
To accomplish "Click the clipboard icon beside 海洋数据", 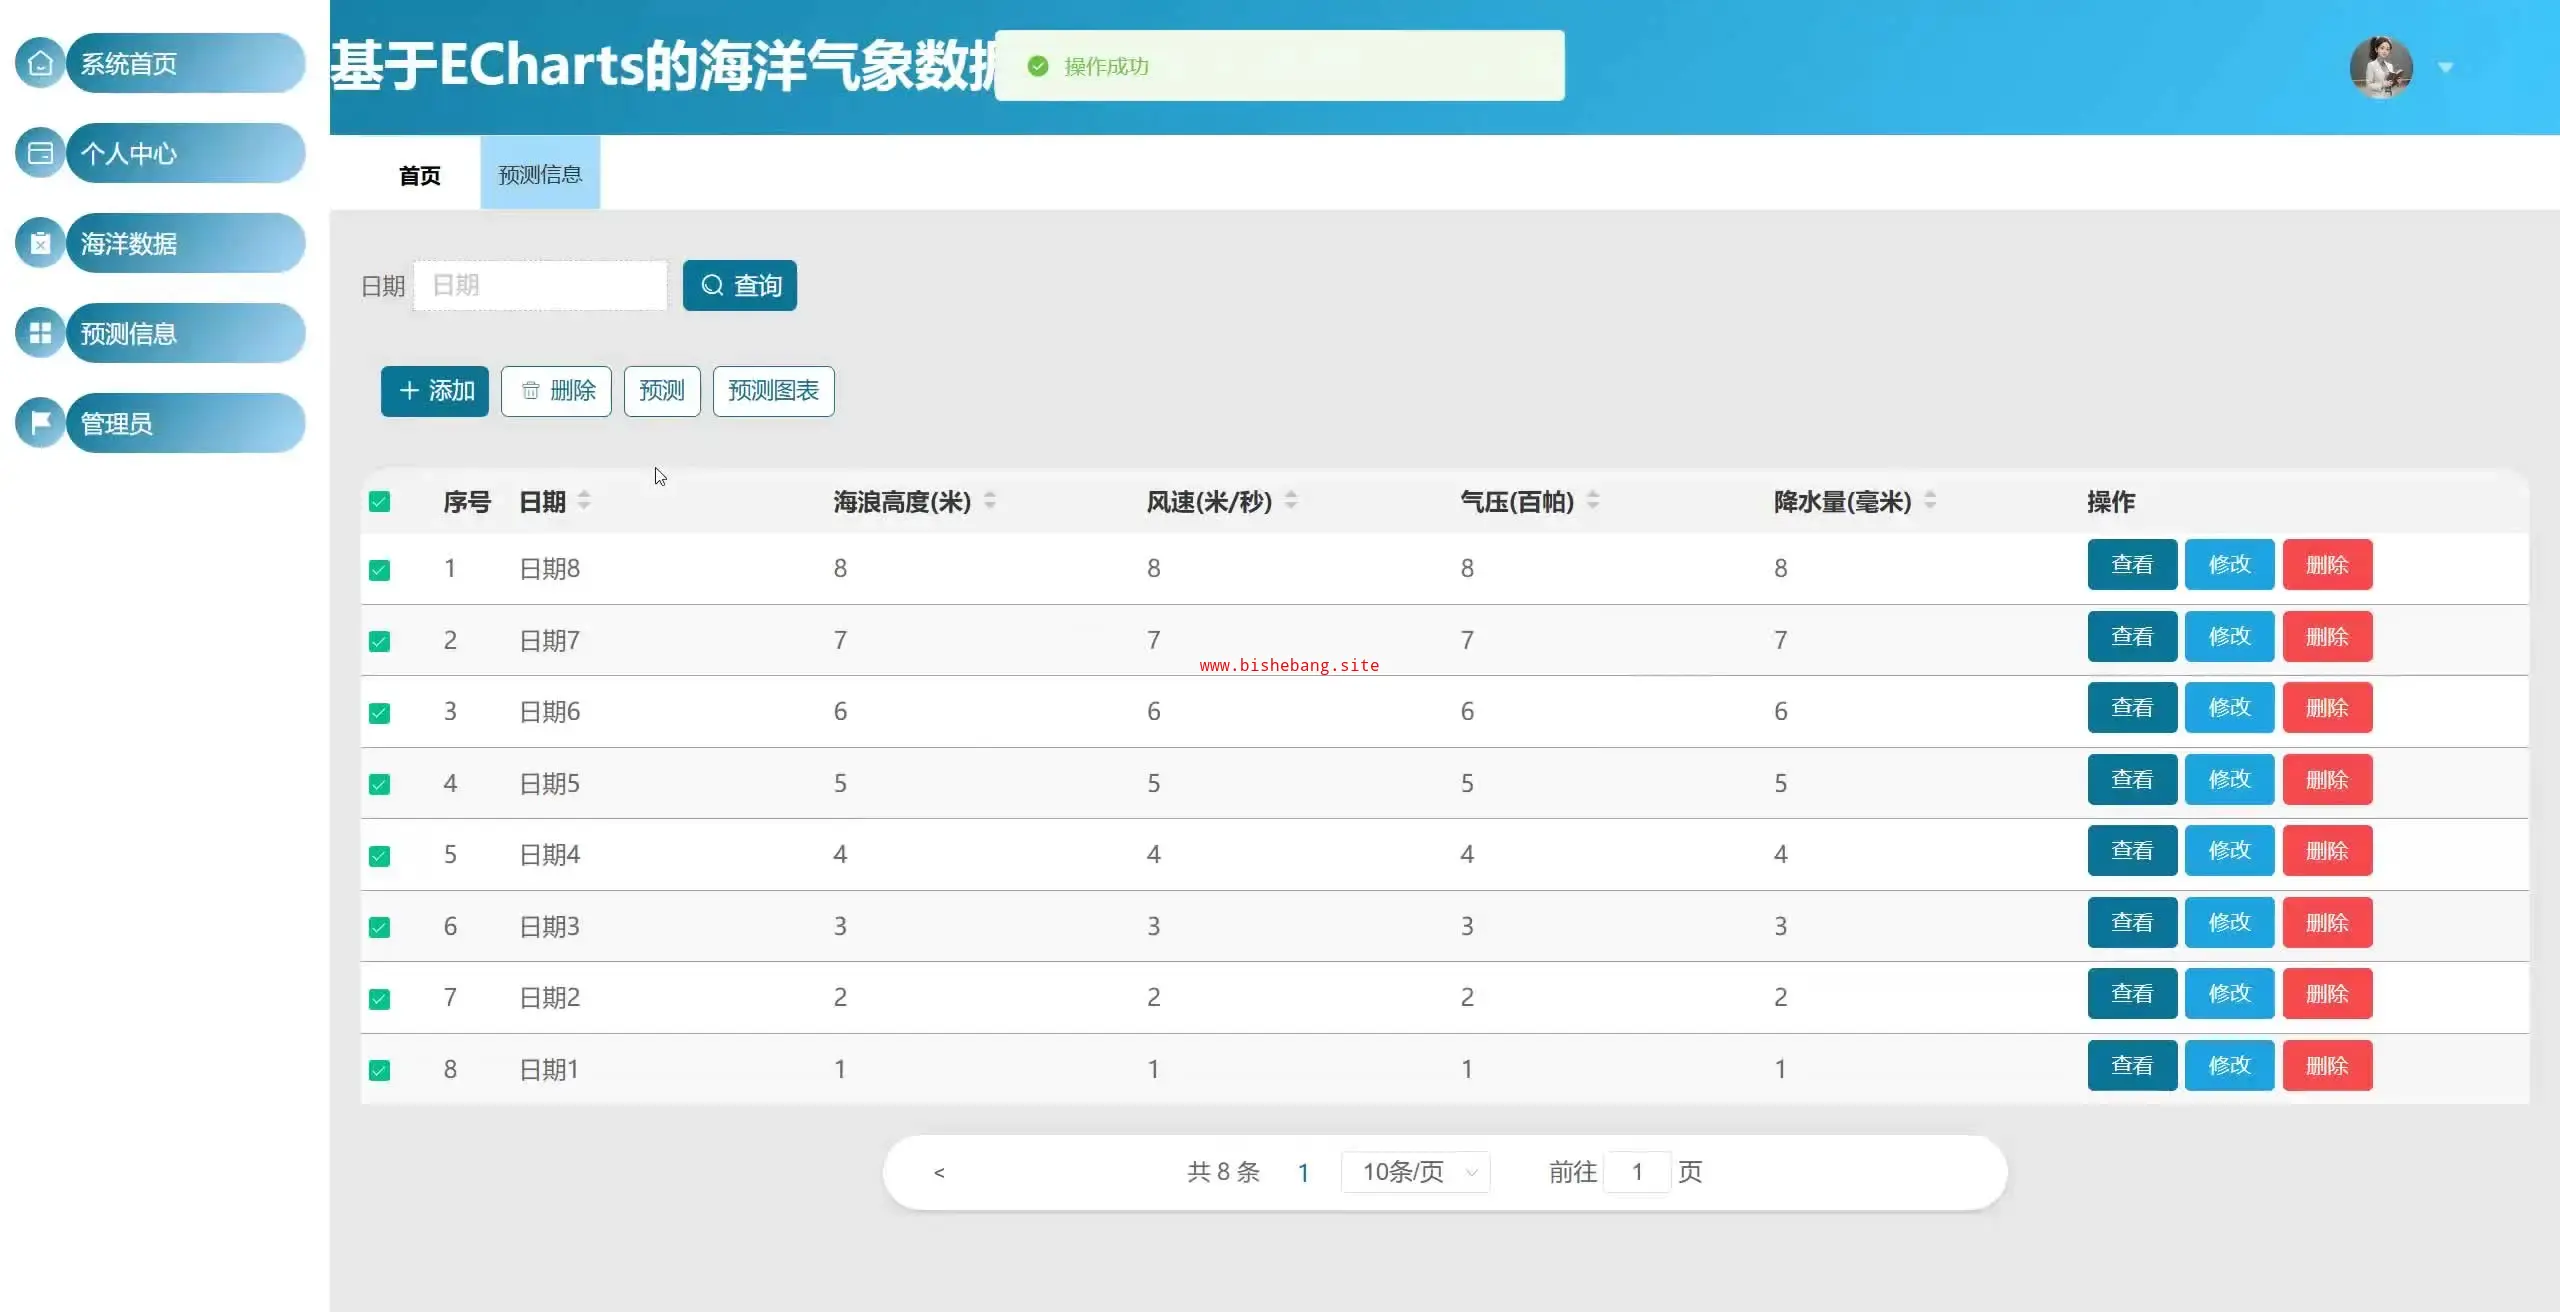I will 40,243.
